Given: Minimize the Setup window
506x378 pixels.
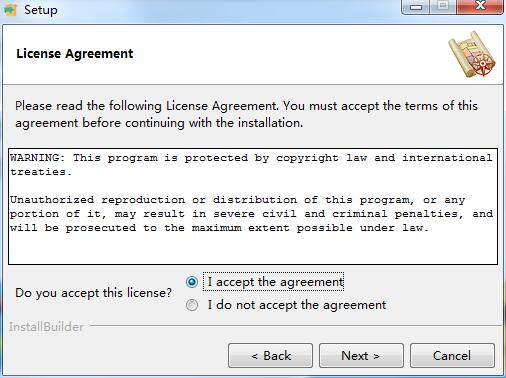Looking at the screenshot, I should 416,7.
